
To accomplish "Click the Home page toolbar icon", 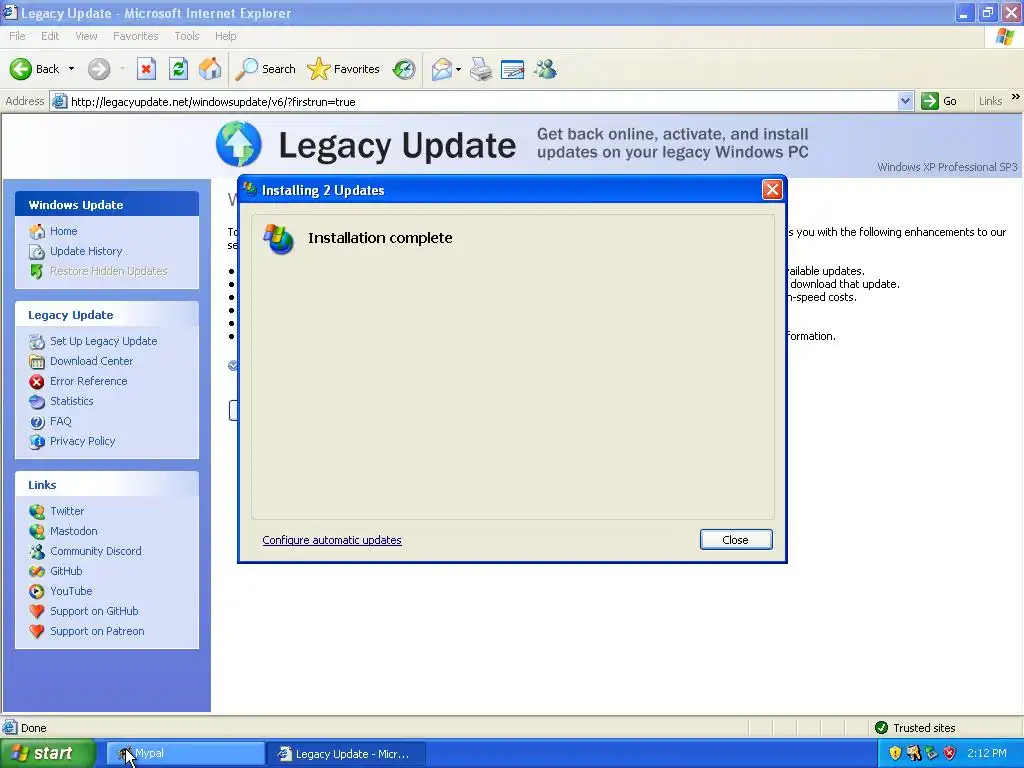I will point(210,69).
